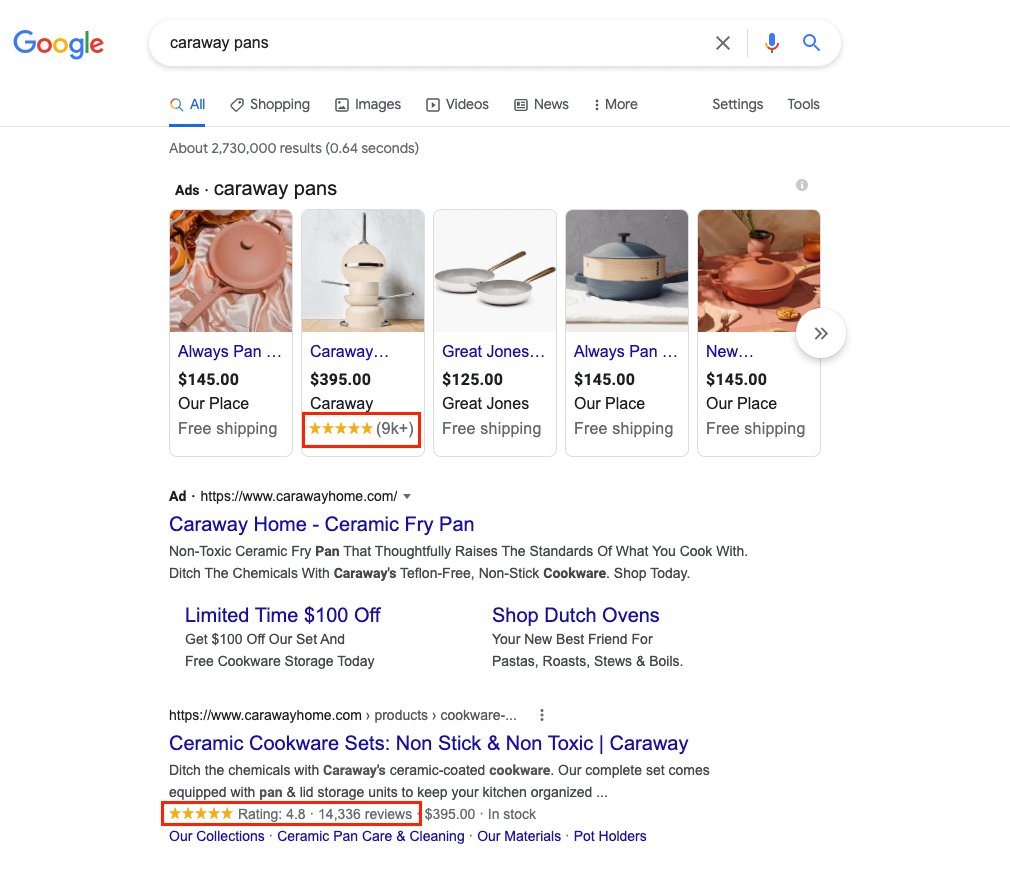
Task: Open the pink Always Pan product image
Action: point(231,271)
